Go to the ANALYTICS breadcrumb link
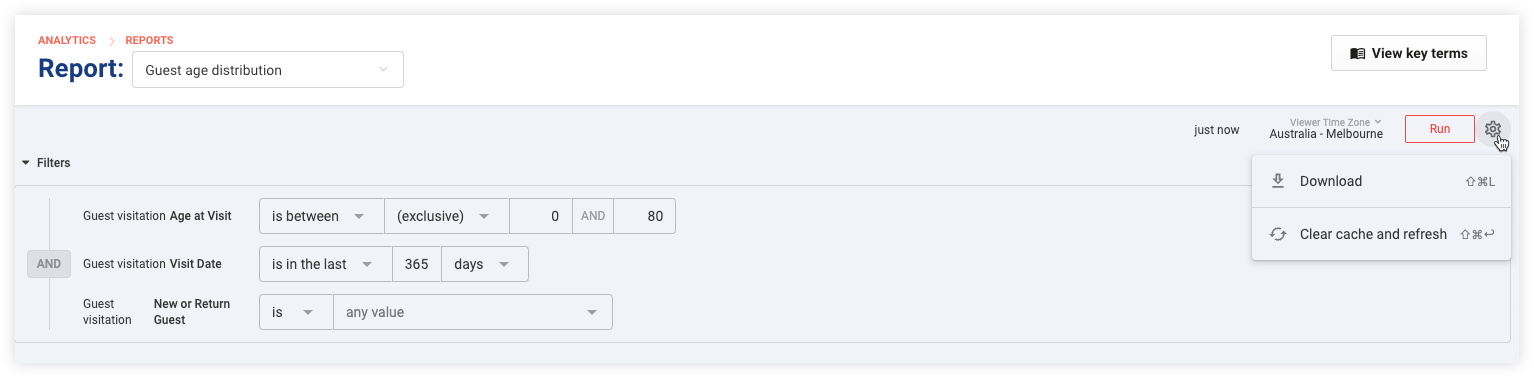 (67, 41)
